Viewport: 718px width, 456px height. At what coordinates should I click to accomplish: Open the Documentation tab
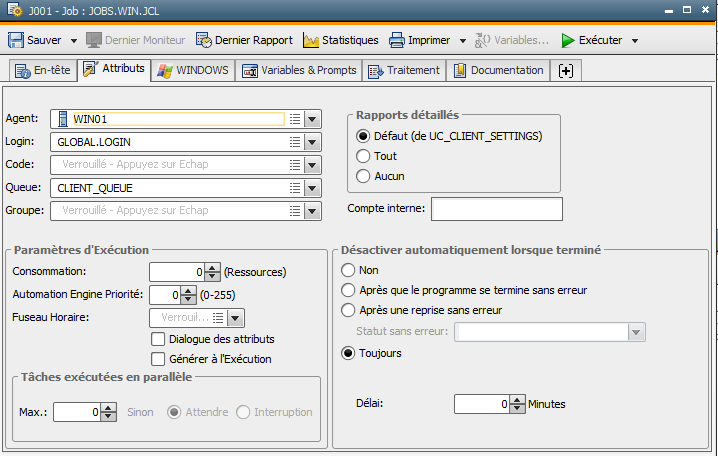(498, 71)
